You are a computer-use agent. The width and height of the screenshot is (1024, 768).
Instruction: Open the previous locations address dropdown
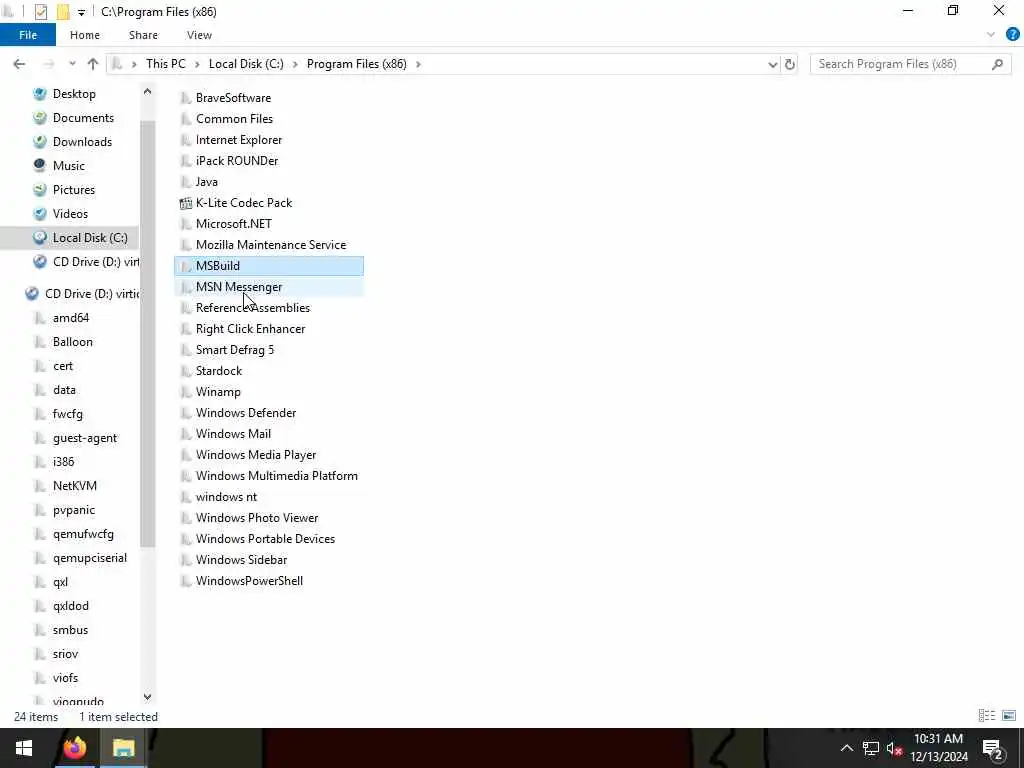773,64
